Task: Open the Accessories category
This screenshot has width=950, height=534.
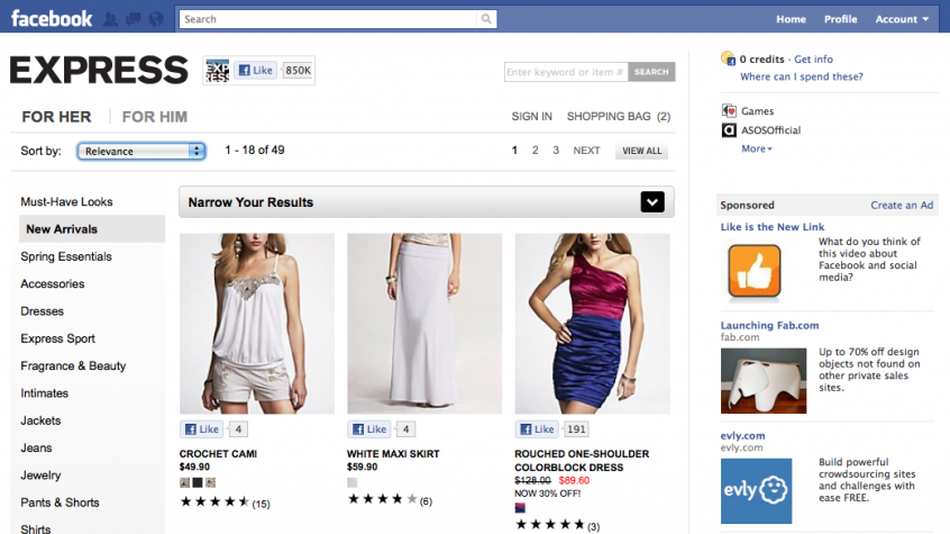Action: [x=53, y=284]
